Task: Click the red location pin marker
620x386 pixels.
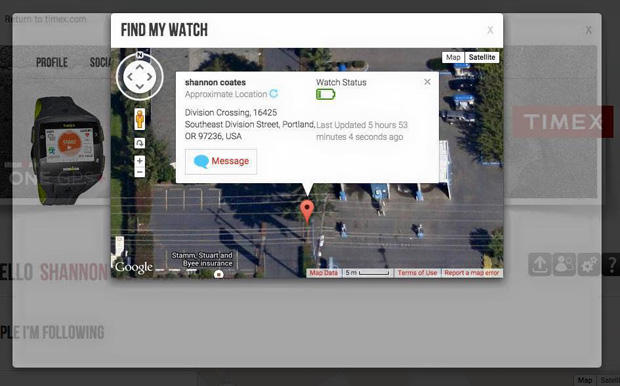Action: pyautogui.click(x=307, y=212)
